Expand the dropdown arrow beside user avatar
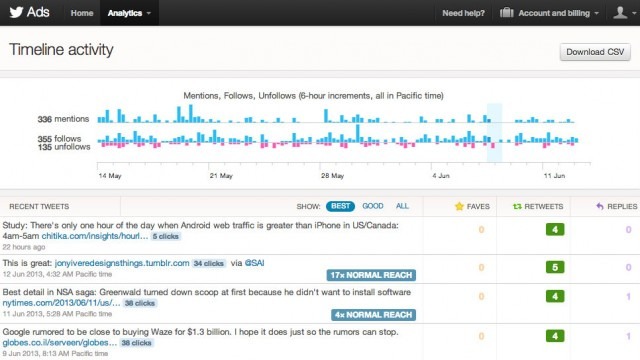 [634, 13]
